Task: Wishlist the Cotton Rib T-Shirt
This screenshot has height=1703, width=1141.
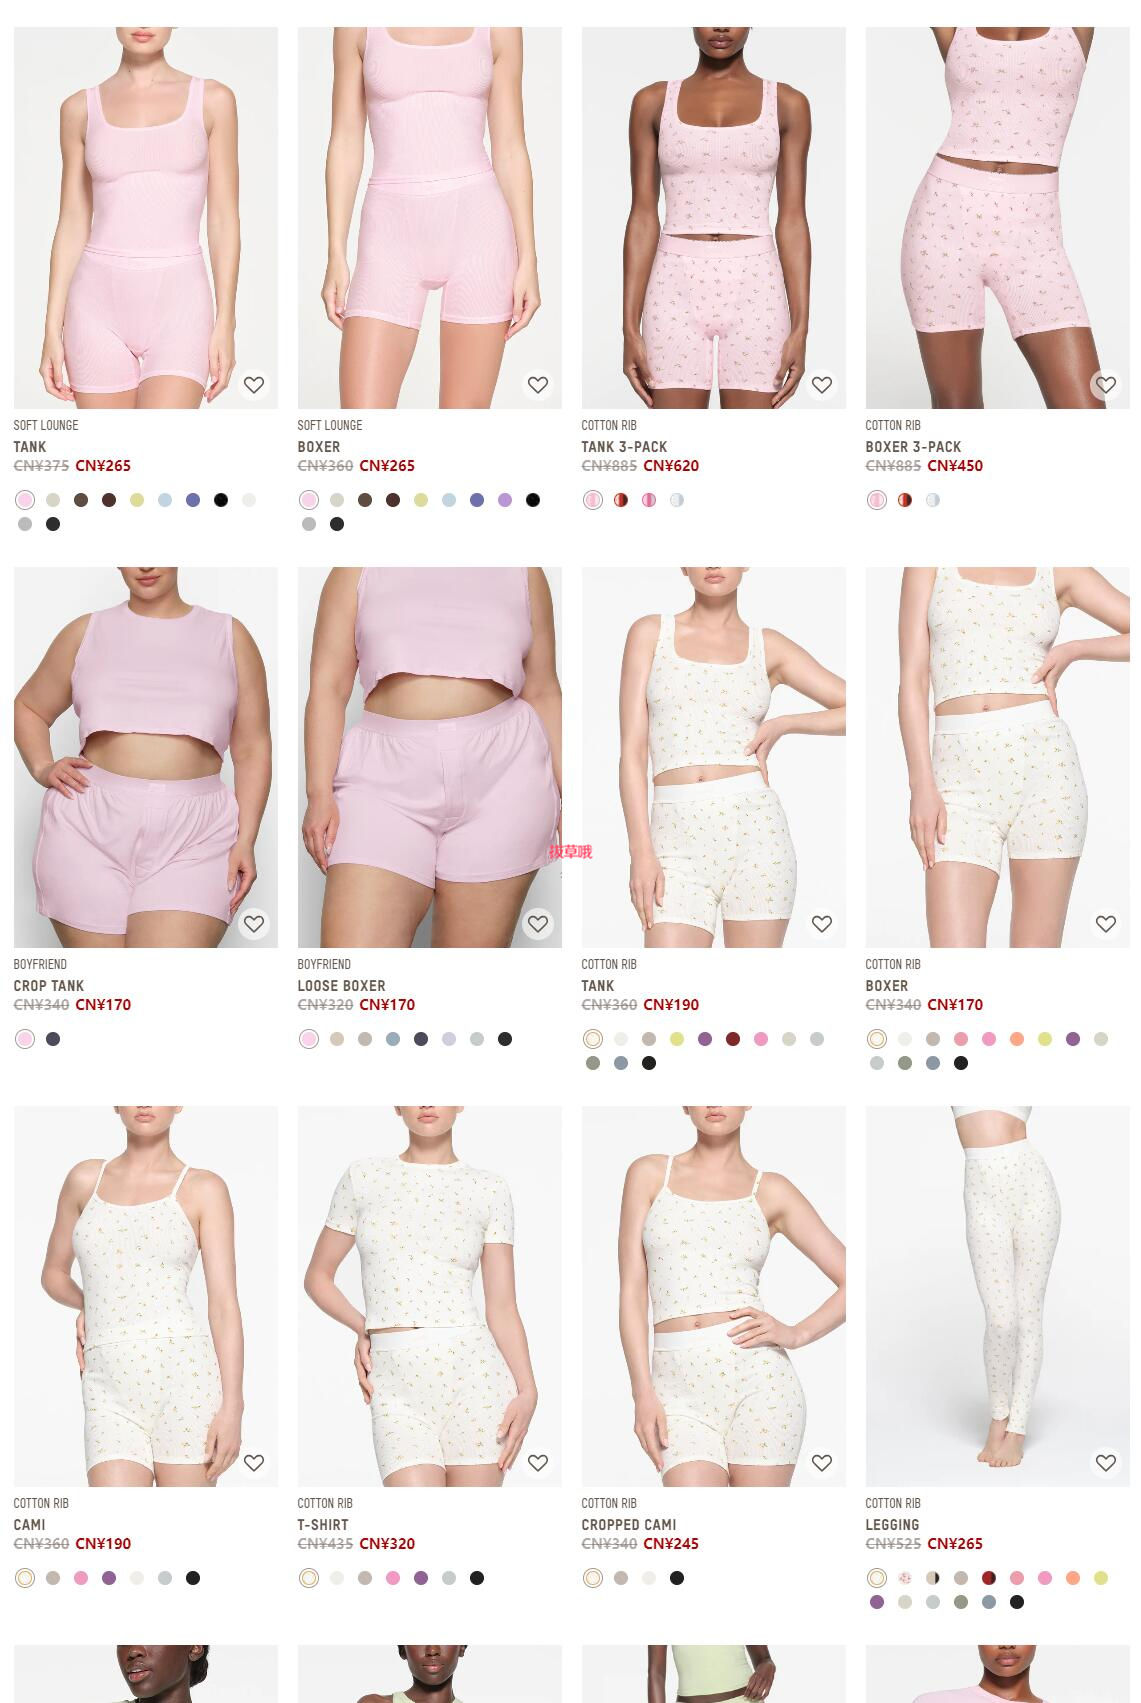Action: click(x=538, y=1463)
